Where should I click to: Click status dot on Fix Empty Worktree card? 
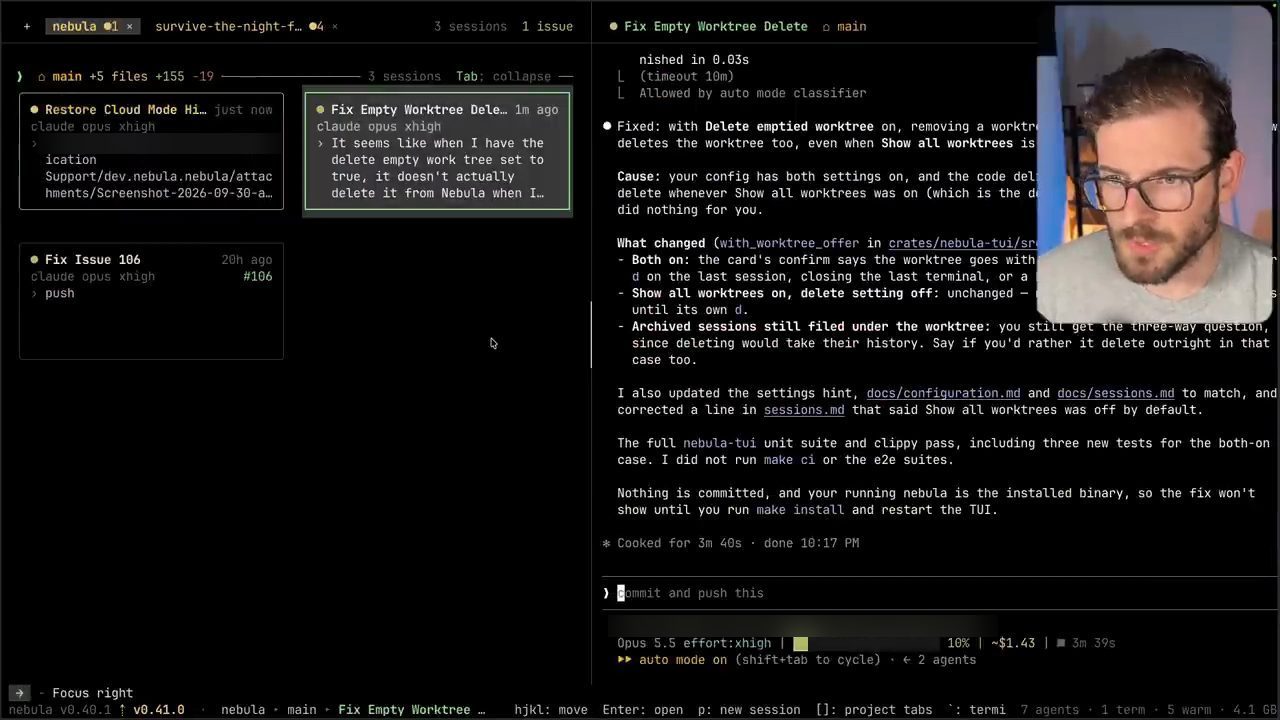[x=320, y=110]
